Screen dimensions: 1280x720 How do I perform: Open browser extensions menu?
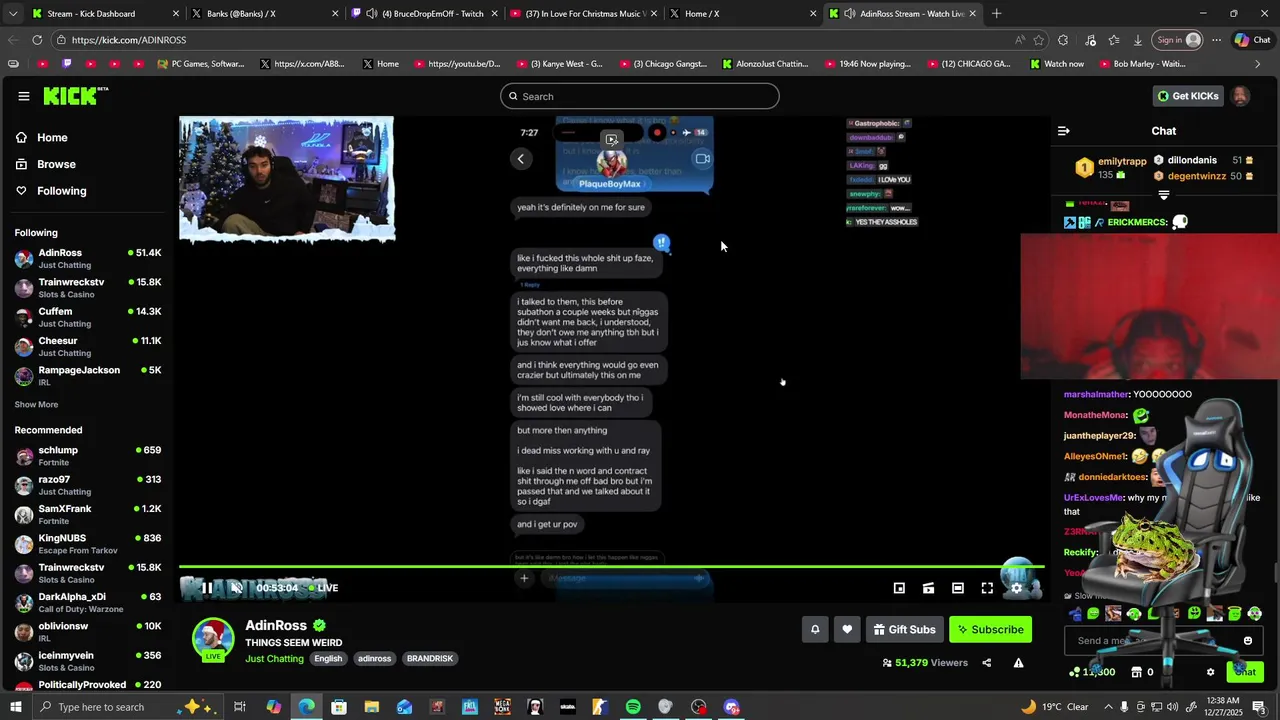(x=1063, y=40)
